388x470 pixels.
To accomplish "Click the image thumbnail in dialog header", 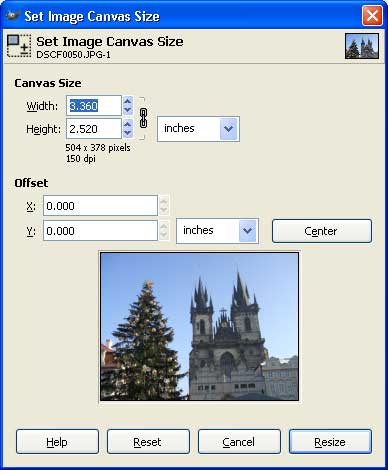I will pos(362,46).
